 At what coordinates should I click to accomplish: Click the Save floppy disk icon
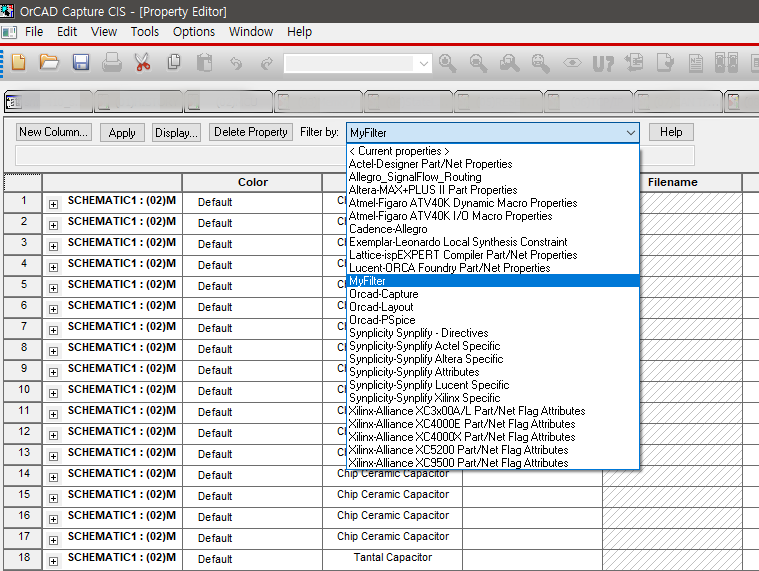coord(81,62)
